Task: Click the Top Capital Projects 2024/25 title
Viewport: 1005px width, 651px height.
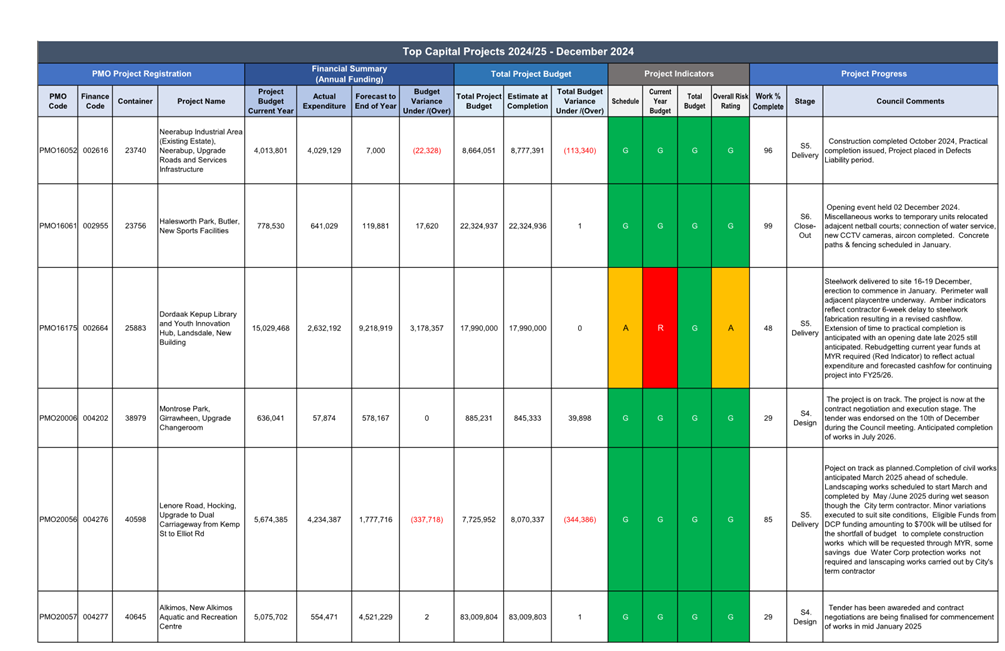Action: 518,52
